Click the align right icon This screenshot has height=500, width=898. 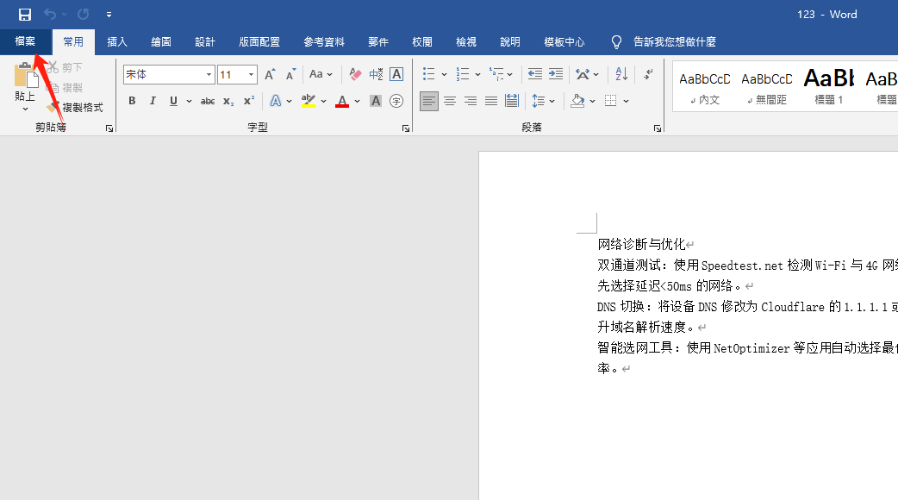[x=470, y=101]
